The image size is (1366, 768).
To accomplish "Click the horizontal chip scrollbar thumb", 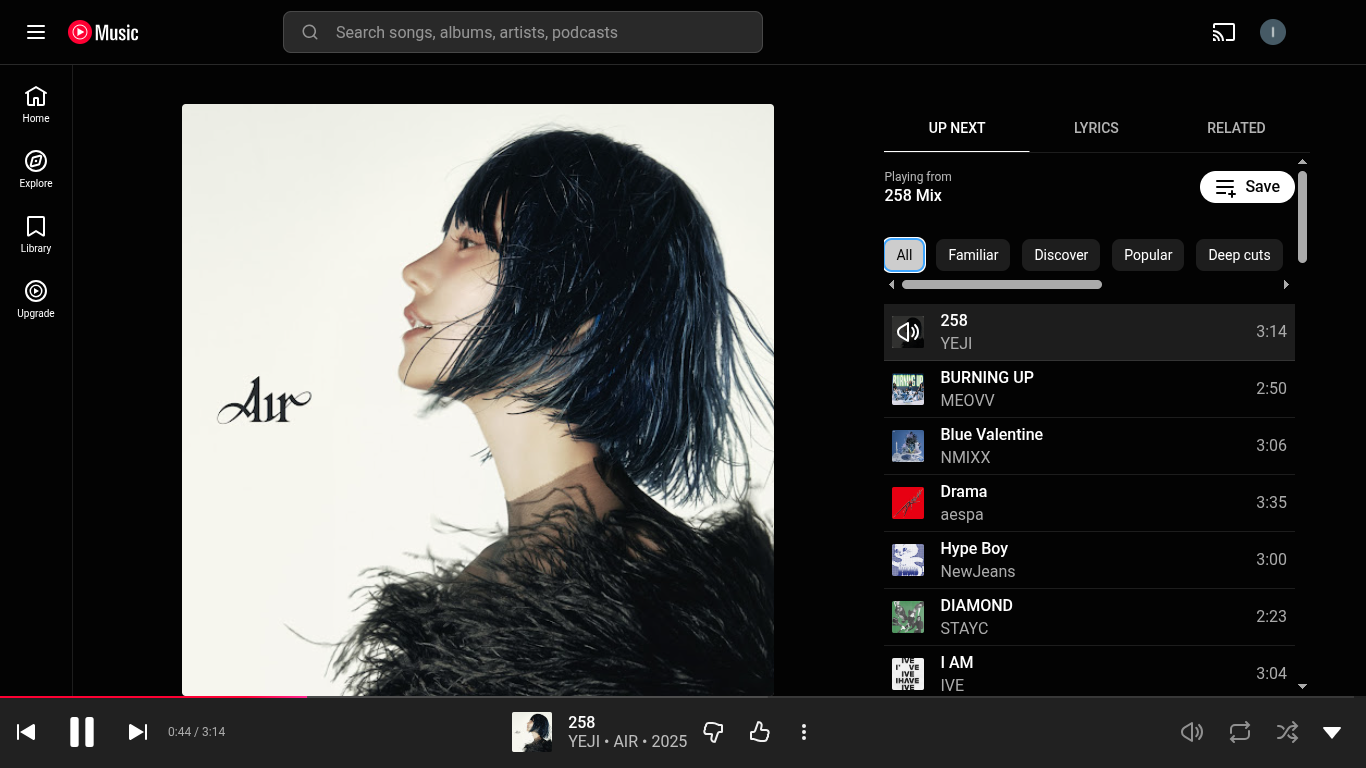I will point(1002,285).
